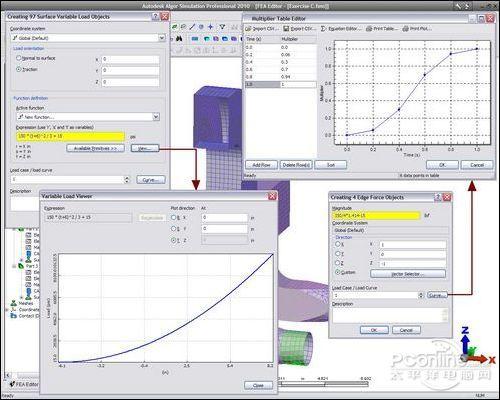Image resolution: width=500 pixels, height=400 pixels.
Task: Click X field in Surface Variable Load dialog
Action: click(130, 59)
